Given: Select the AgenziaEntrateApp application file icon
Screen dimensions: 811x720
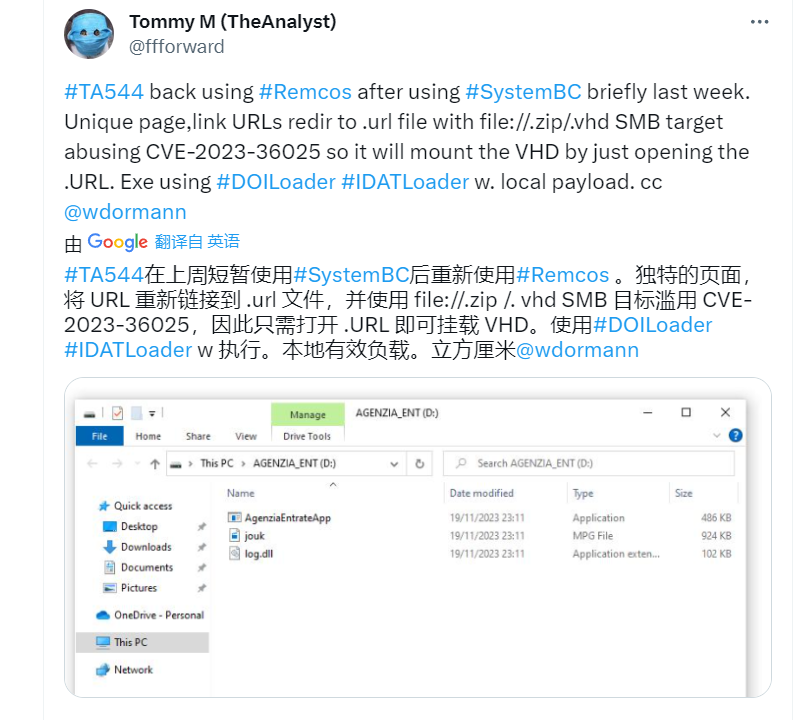Looking at the screenshot, I should 234,517.
